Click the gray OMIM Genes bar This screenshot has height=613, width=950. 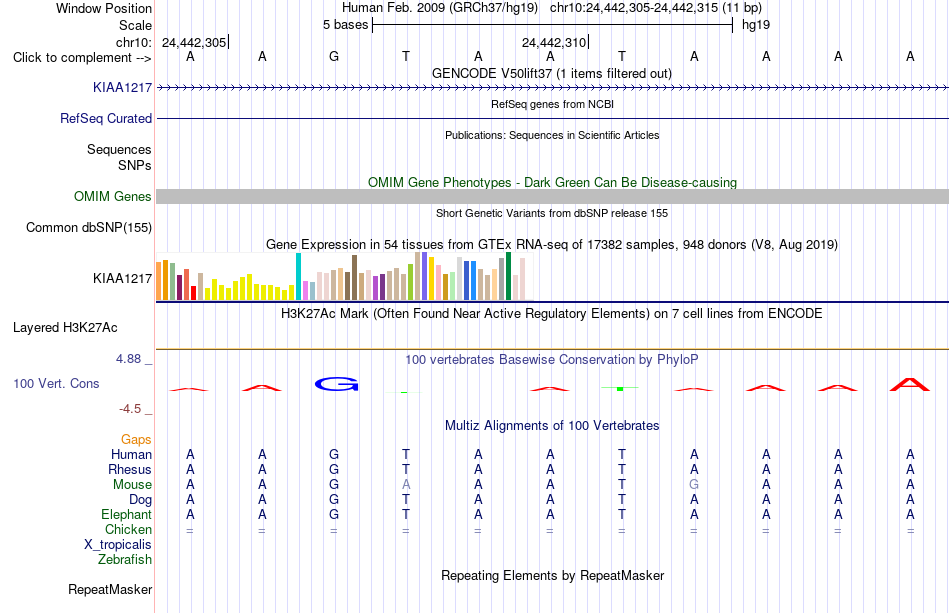[x=553, y=196]
